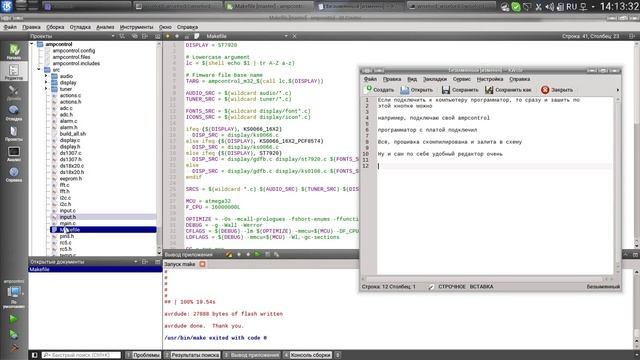Open the Отладка menu in menu bar
Image resolution: width=640 pixels, height=360 pixels.
point(80,27)
